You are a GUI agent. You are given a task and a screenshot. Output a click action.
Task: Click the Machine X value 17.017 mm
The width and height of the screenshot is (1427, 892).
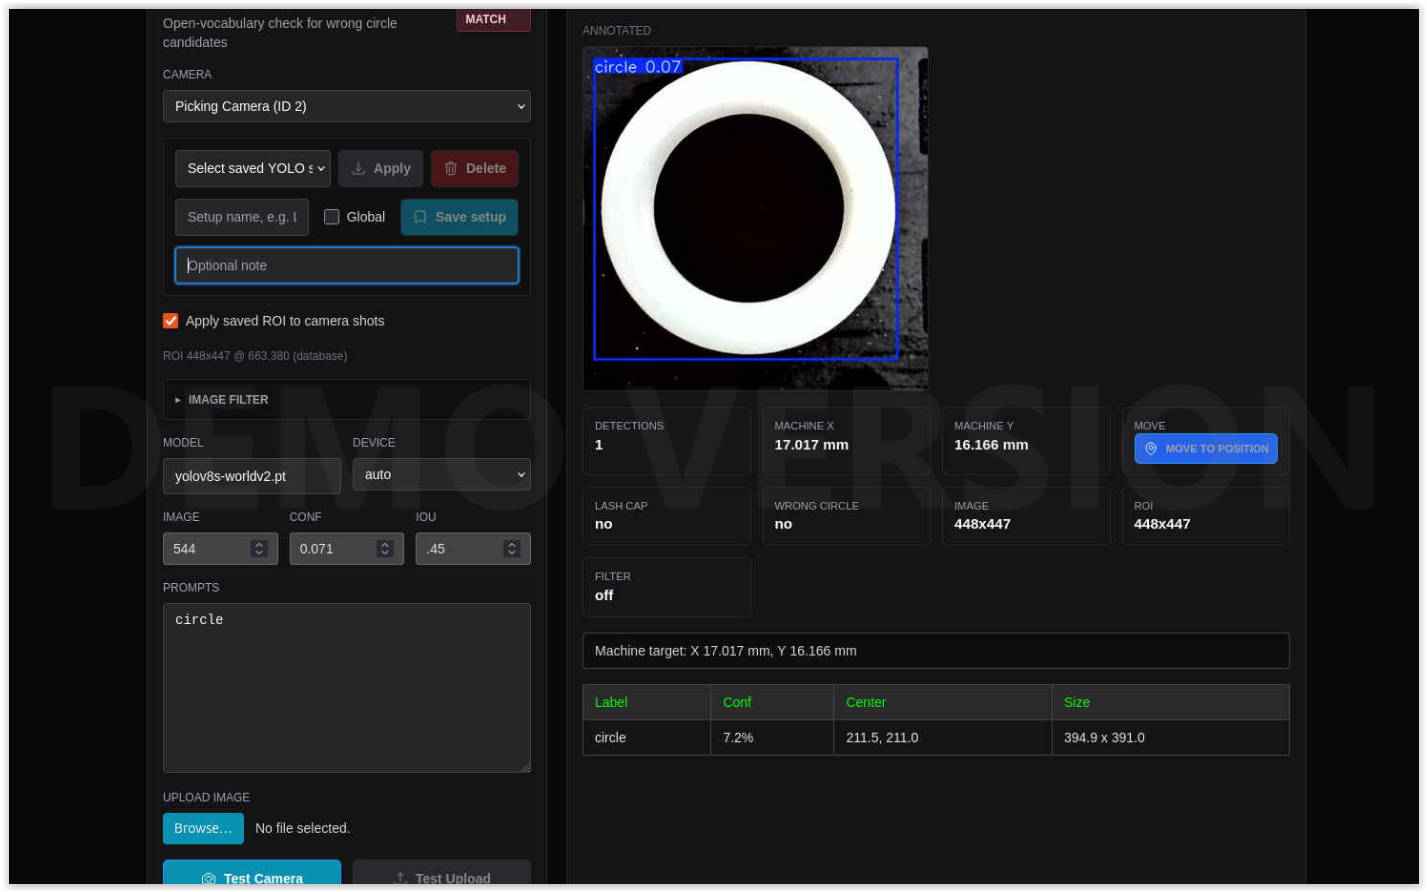point(811,445)
